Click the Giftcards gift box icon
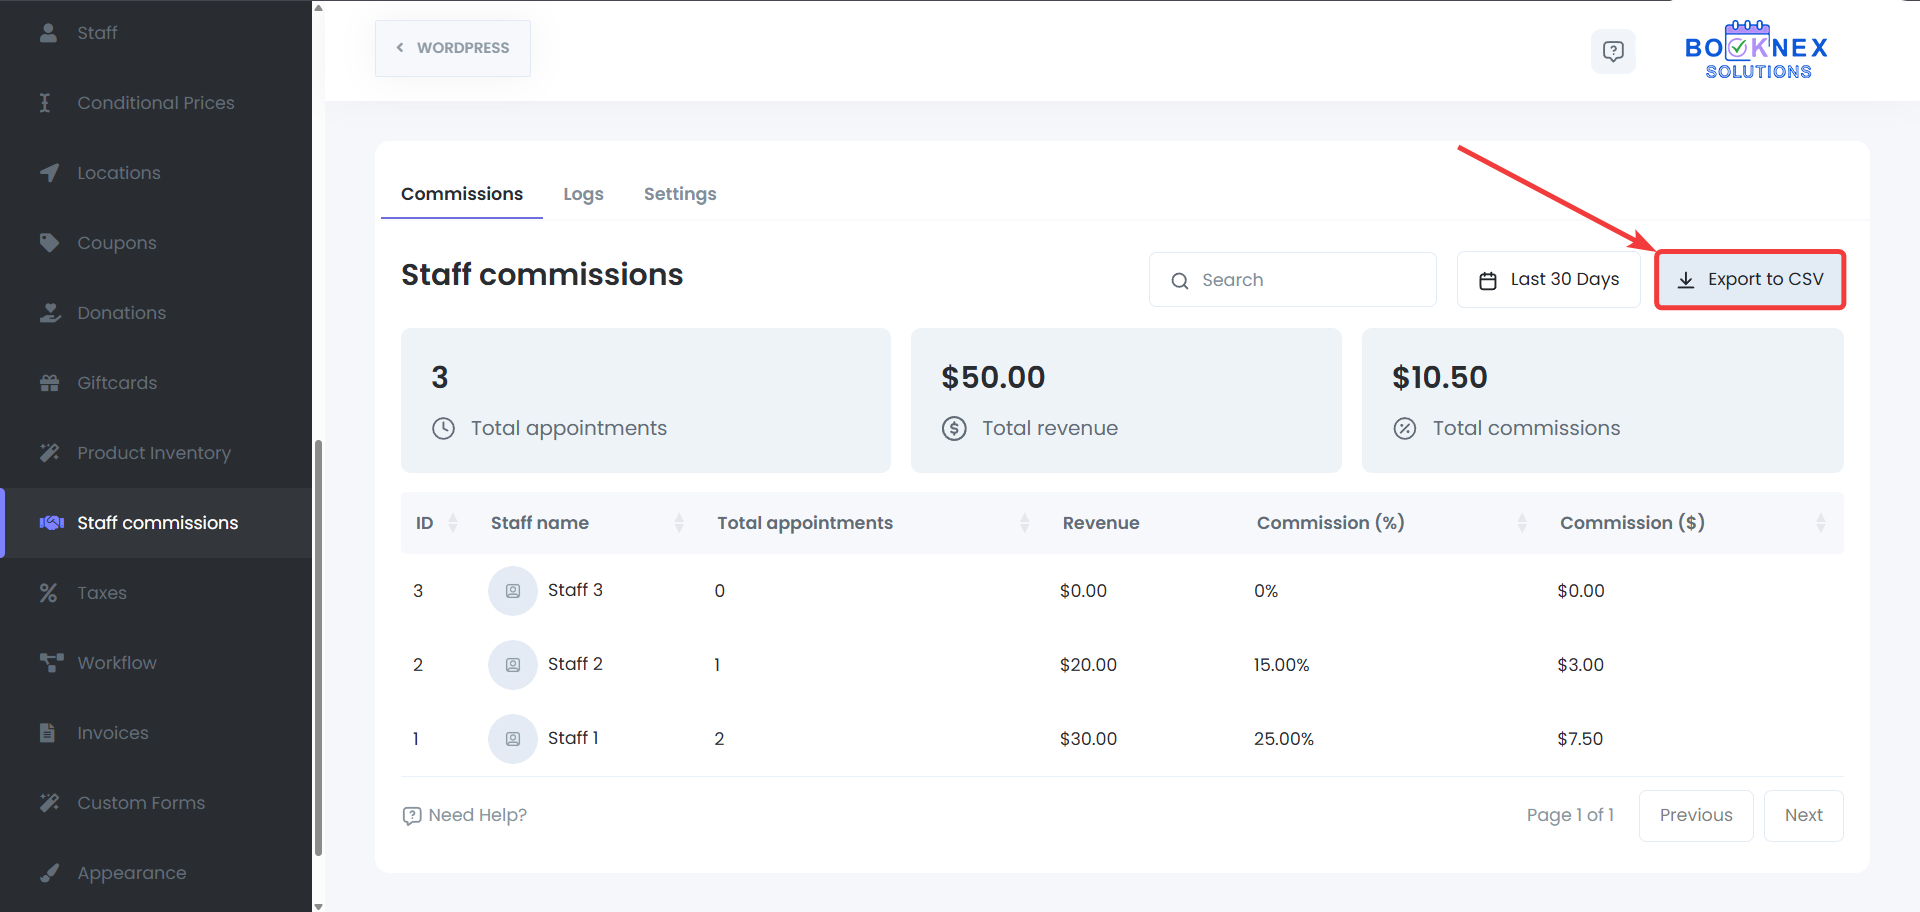1920x912 pixels. (48, 382)
